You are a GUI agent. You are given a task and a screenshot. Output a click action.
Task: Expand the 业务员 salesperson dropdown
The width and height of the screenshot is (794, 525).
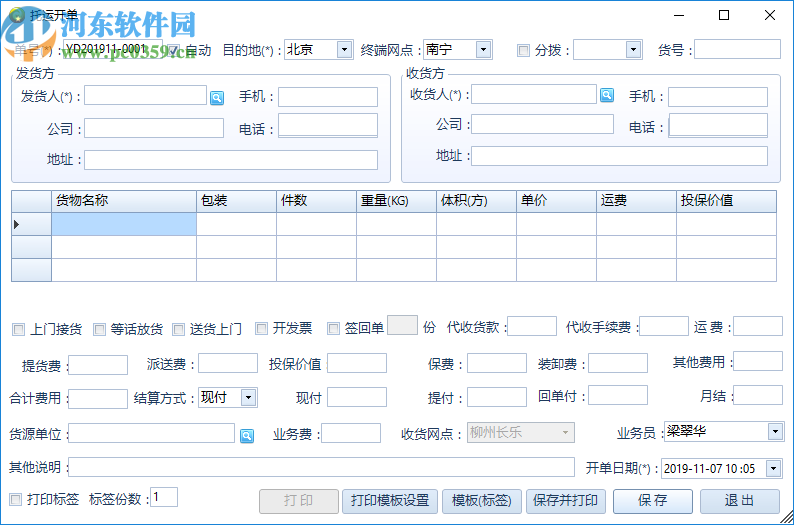coord(775,431)
